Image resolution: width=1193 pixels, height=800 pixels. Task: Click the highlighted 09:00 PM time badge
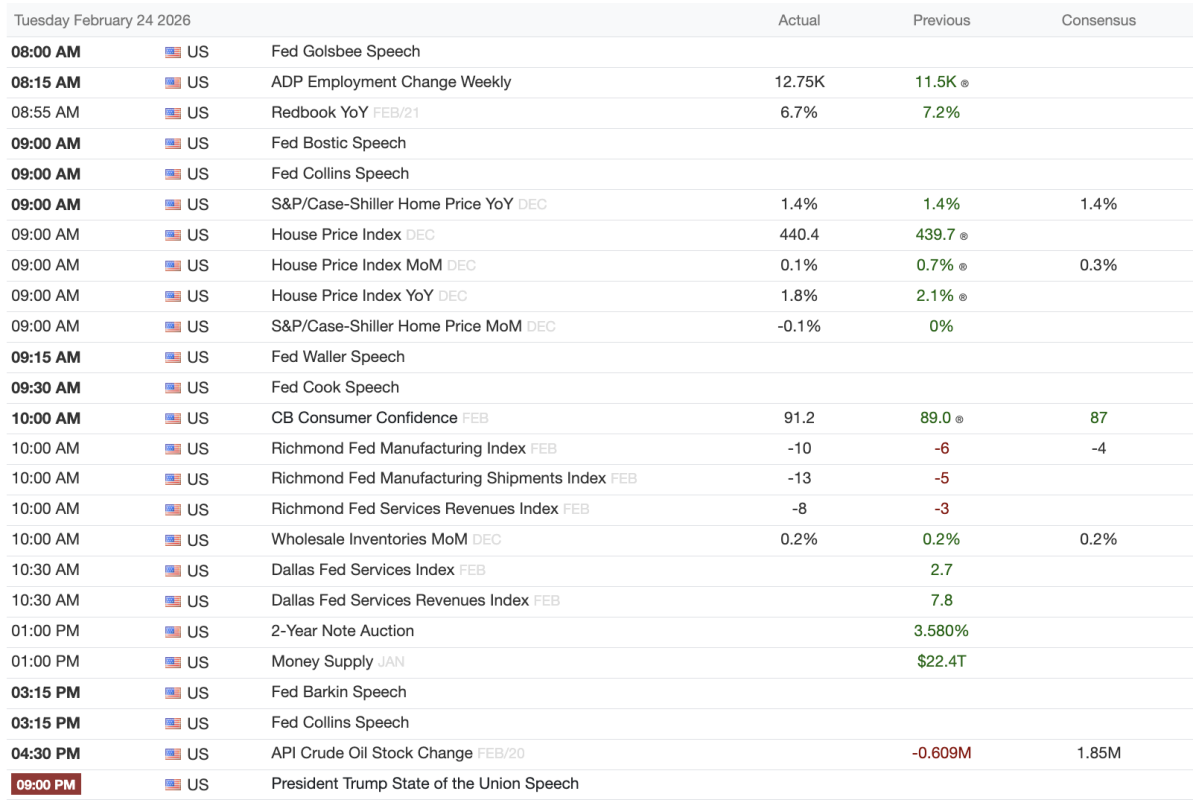click(45, 784)
